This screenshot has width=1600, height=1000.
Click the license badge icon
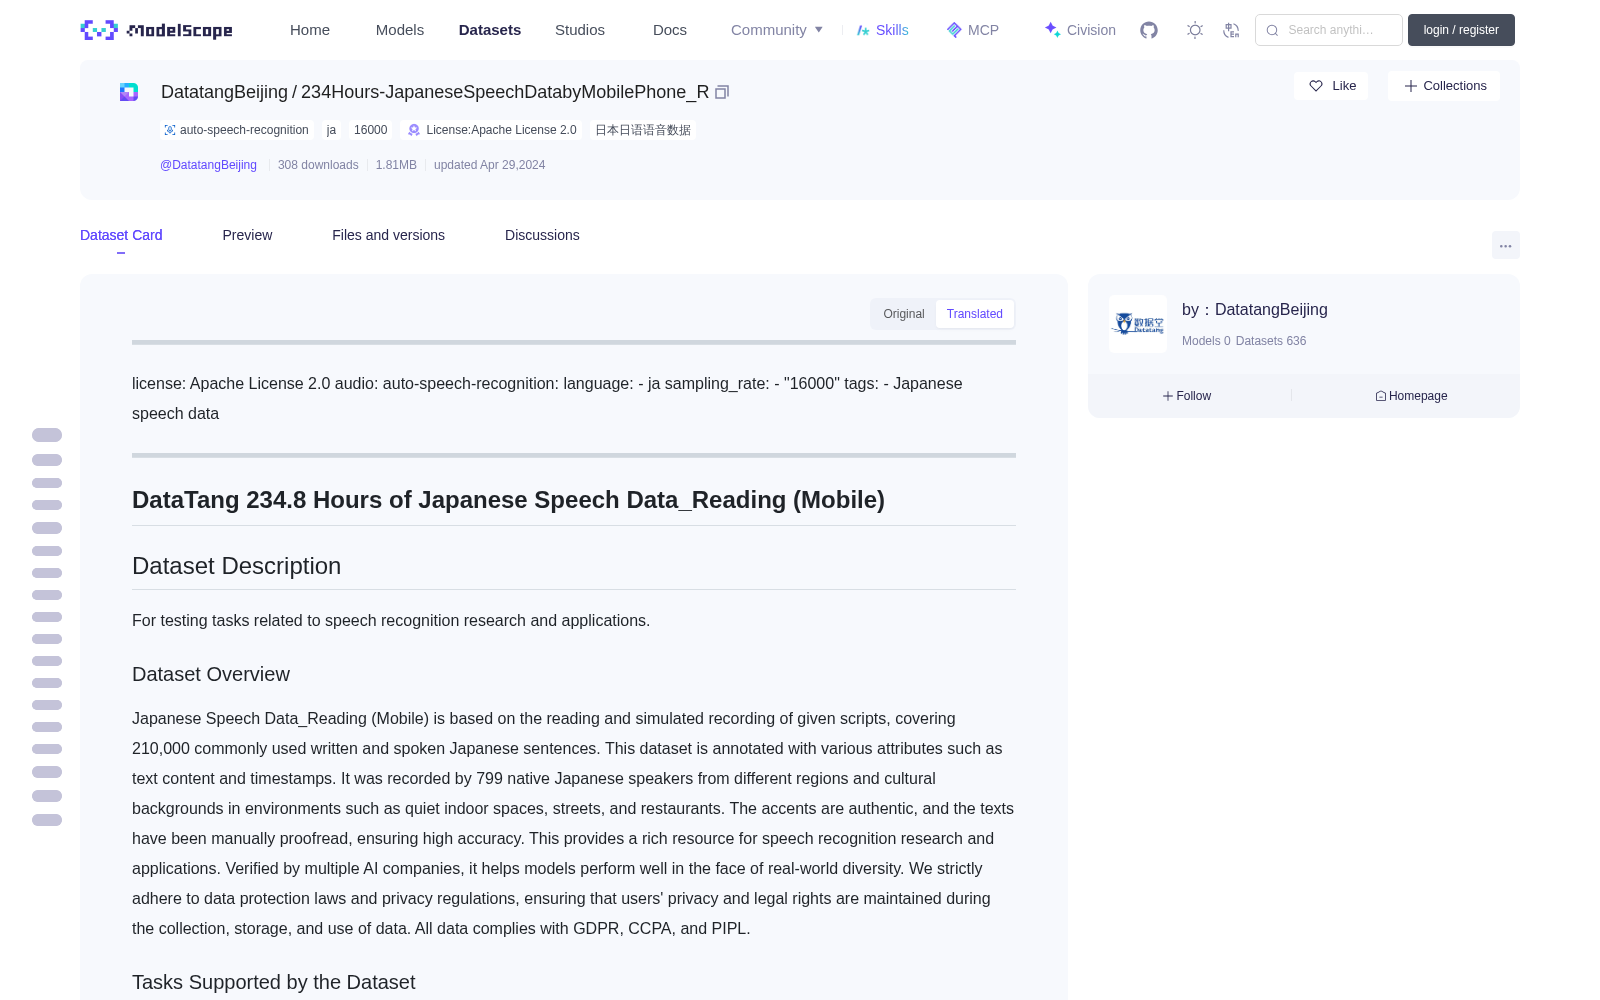click(x=414, y=130)
